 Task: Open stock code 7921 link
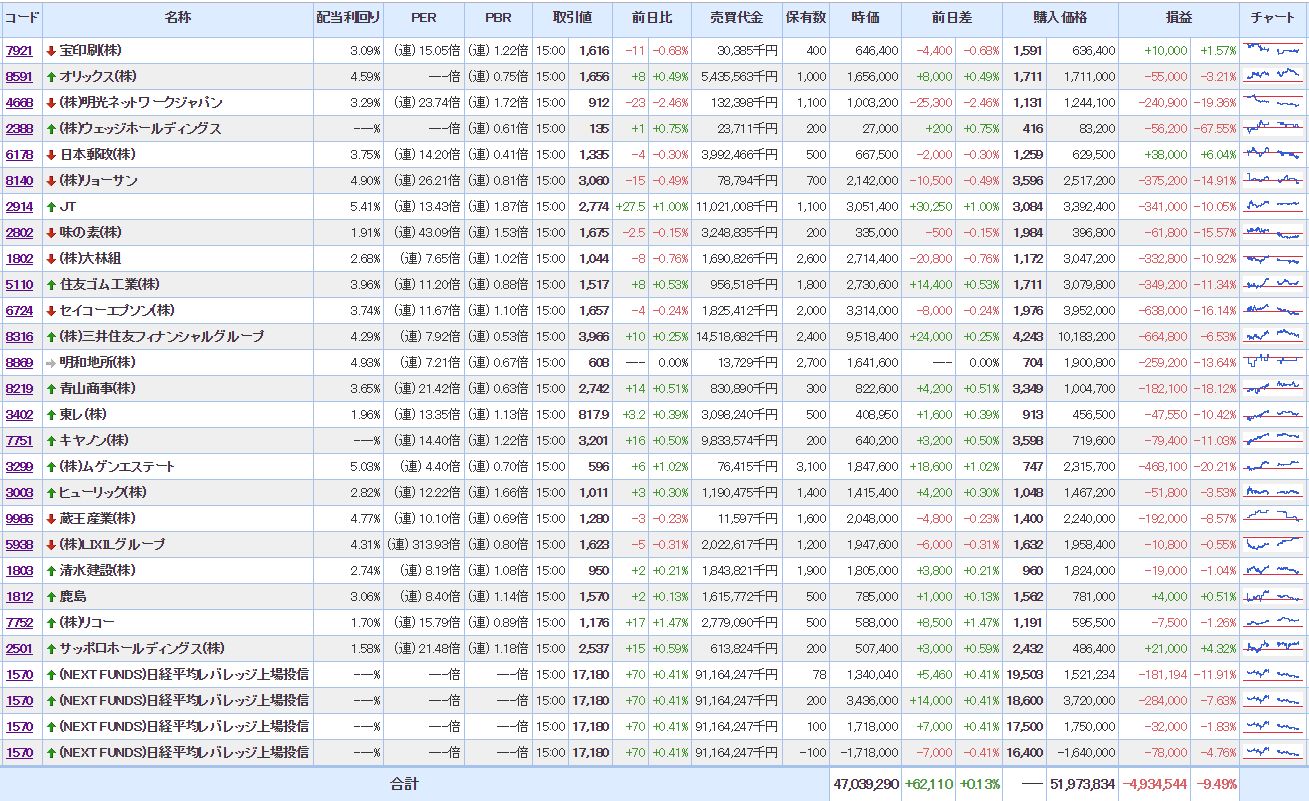click(x=19, y=50)
